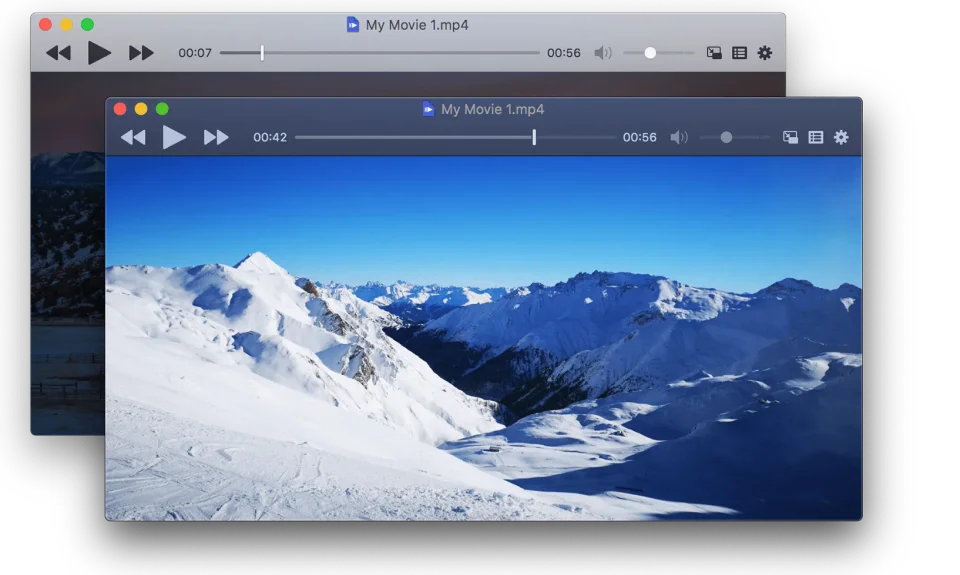Click duration 00:56 in the back light window
960x575 pixels.
(x=564, y=53)
